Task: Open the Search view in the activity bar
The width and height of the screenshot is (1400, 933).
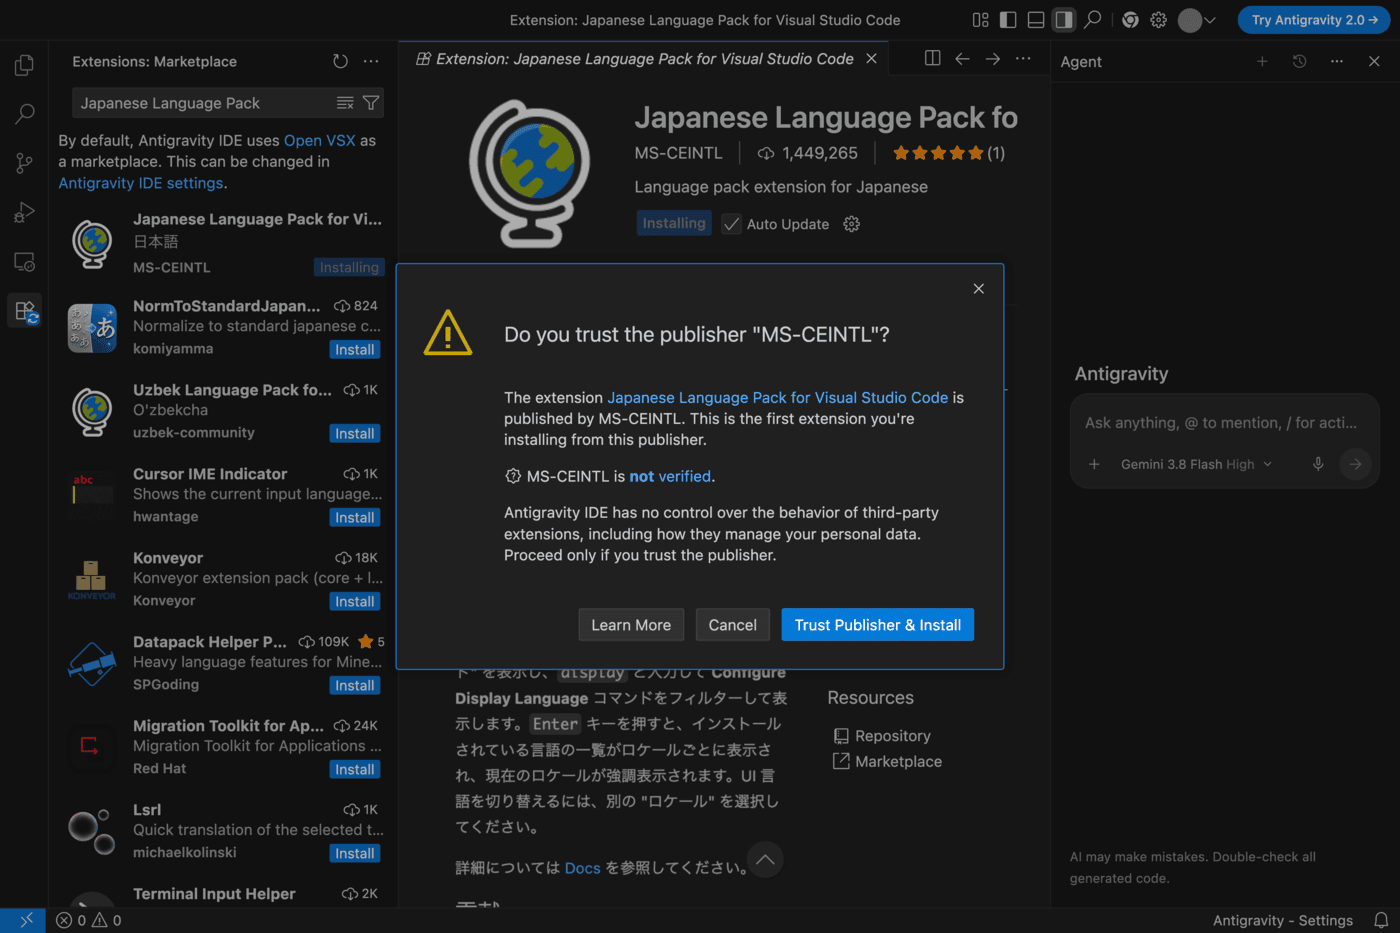Action: click(x=24, y=114)
